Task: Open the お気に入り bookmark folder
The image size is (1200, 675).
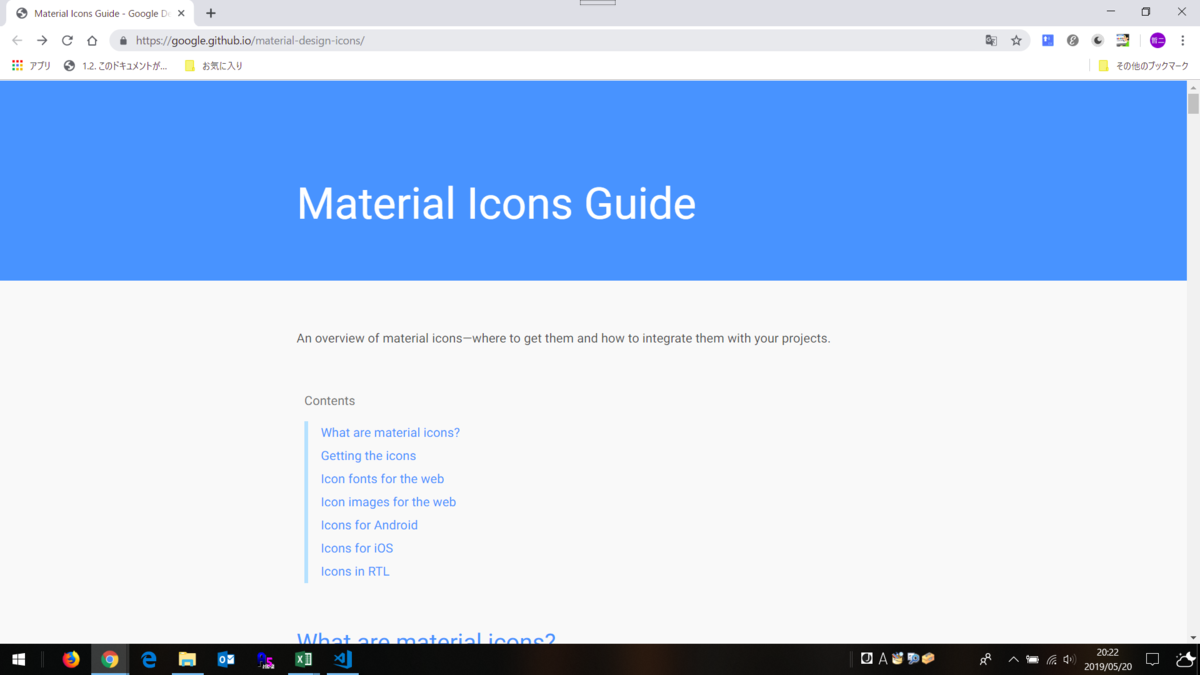Action: 213,66
